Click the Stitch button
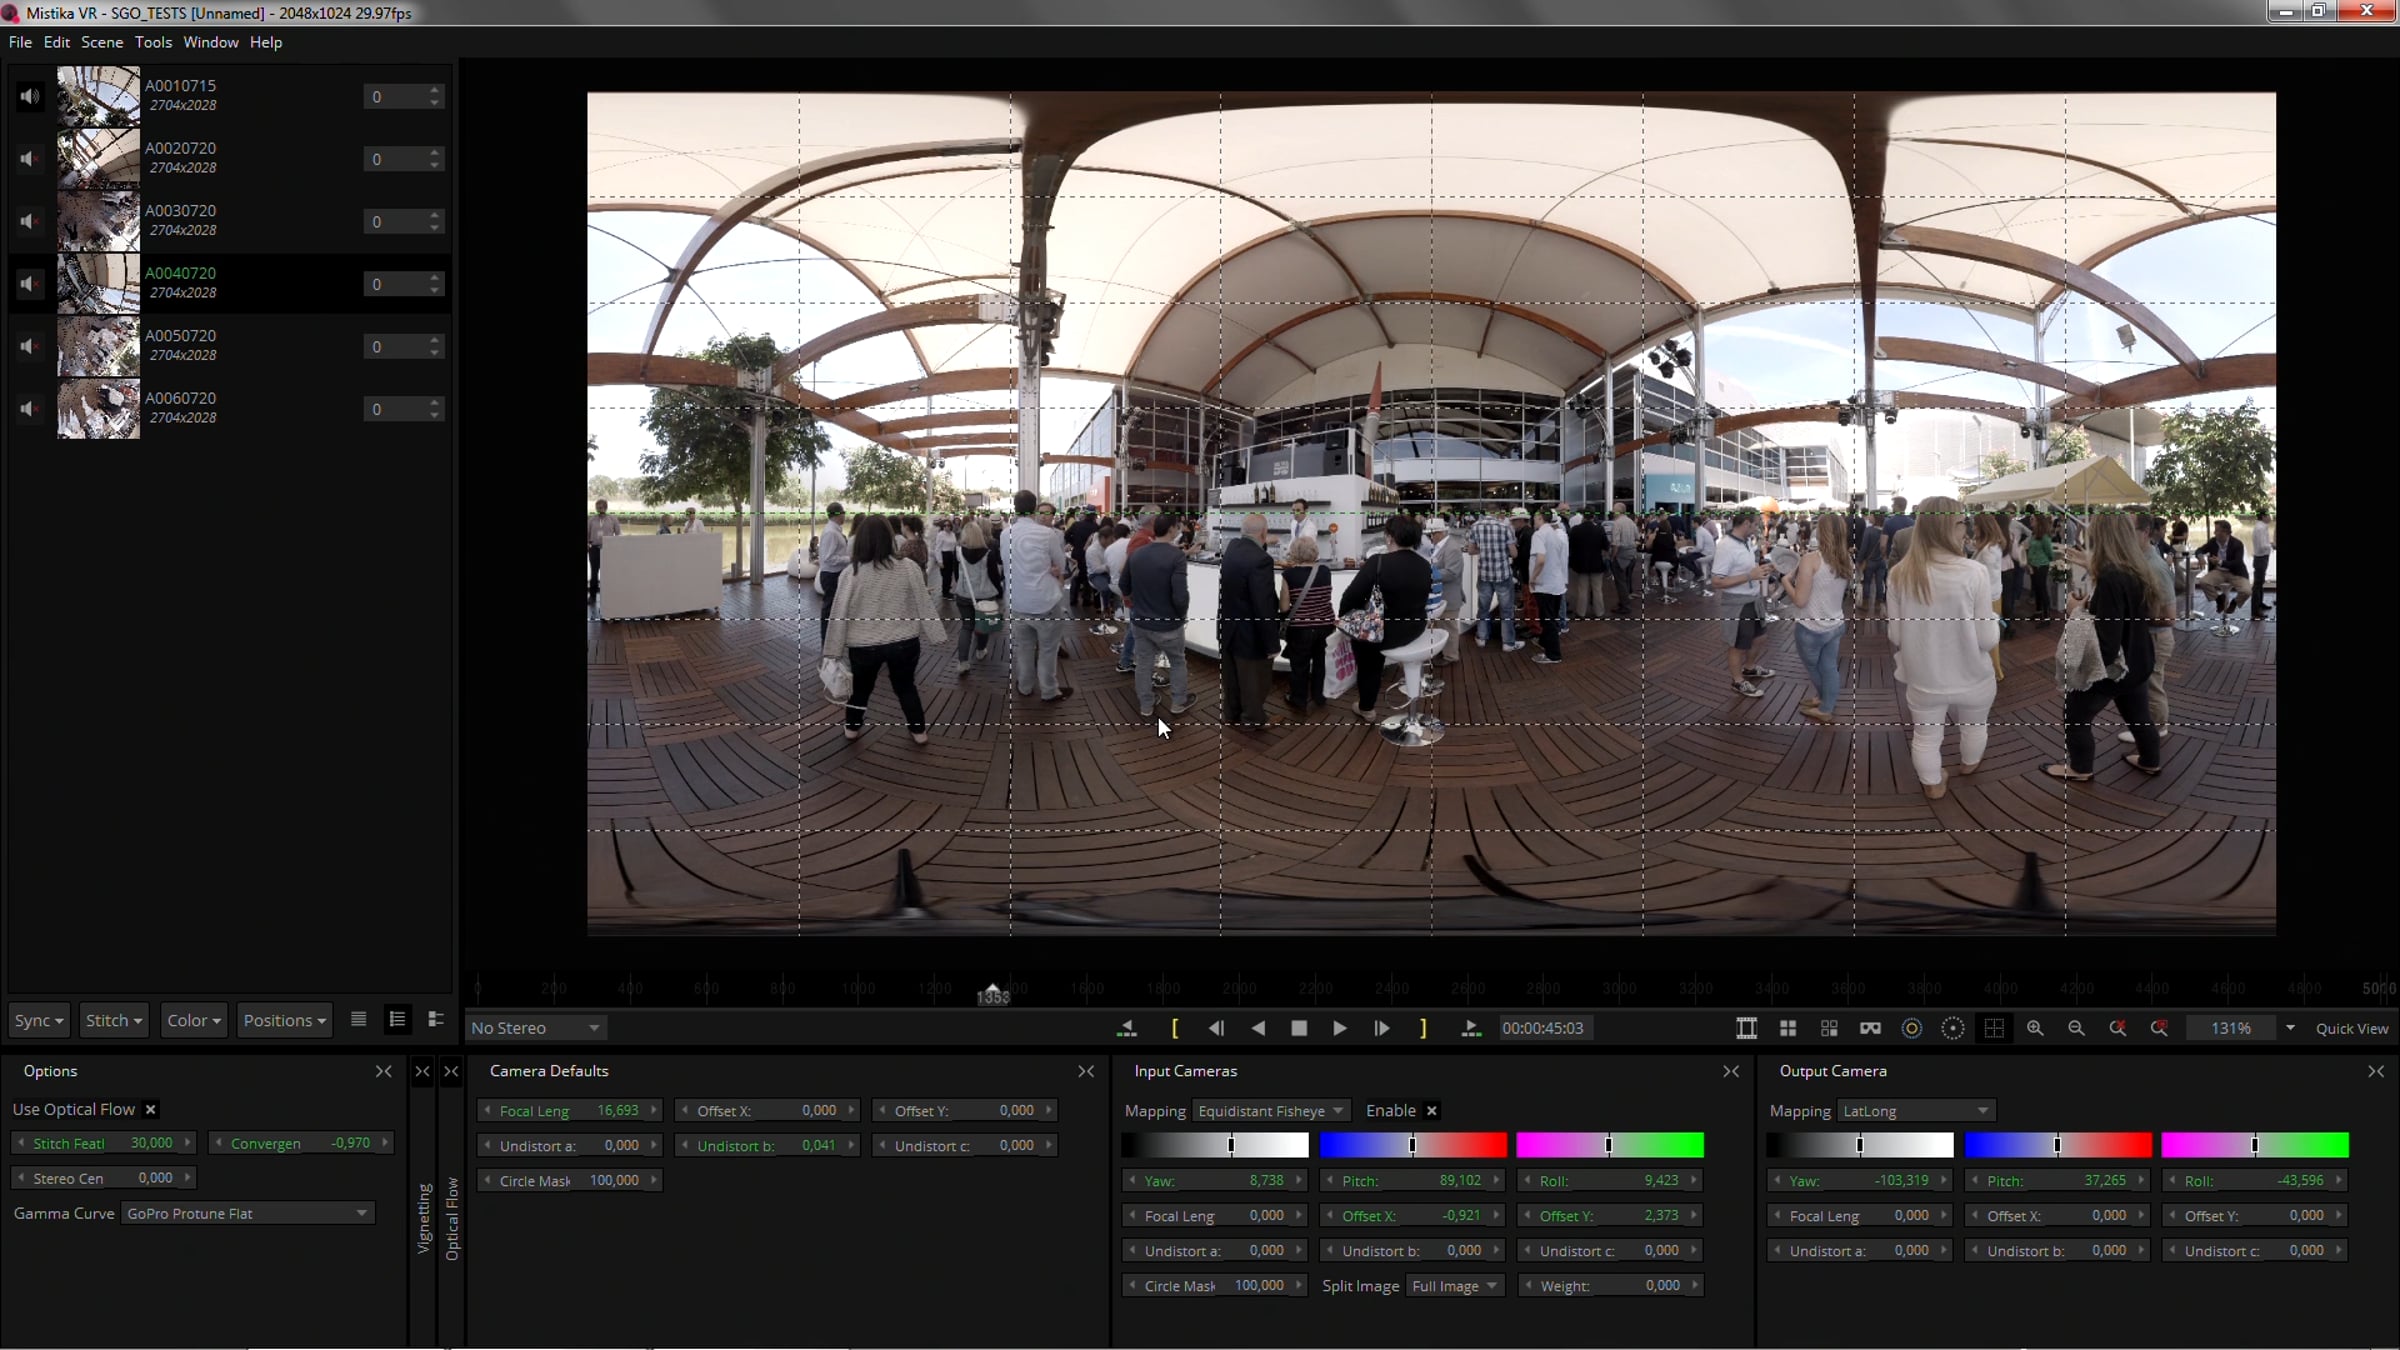Screen dimensions: 2400x1350 click(x=113, y=1020)
